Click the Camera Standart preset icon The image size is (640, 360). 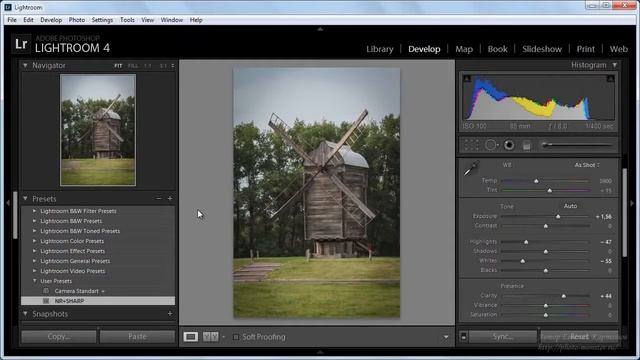pyautogui.click(x=46, y=291)
